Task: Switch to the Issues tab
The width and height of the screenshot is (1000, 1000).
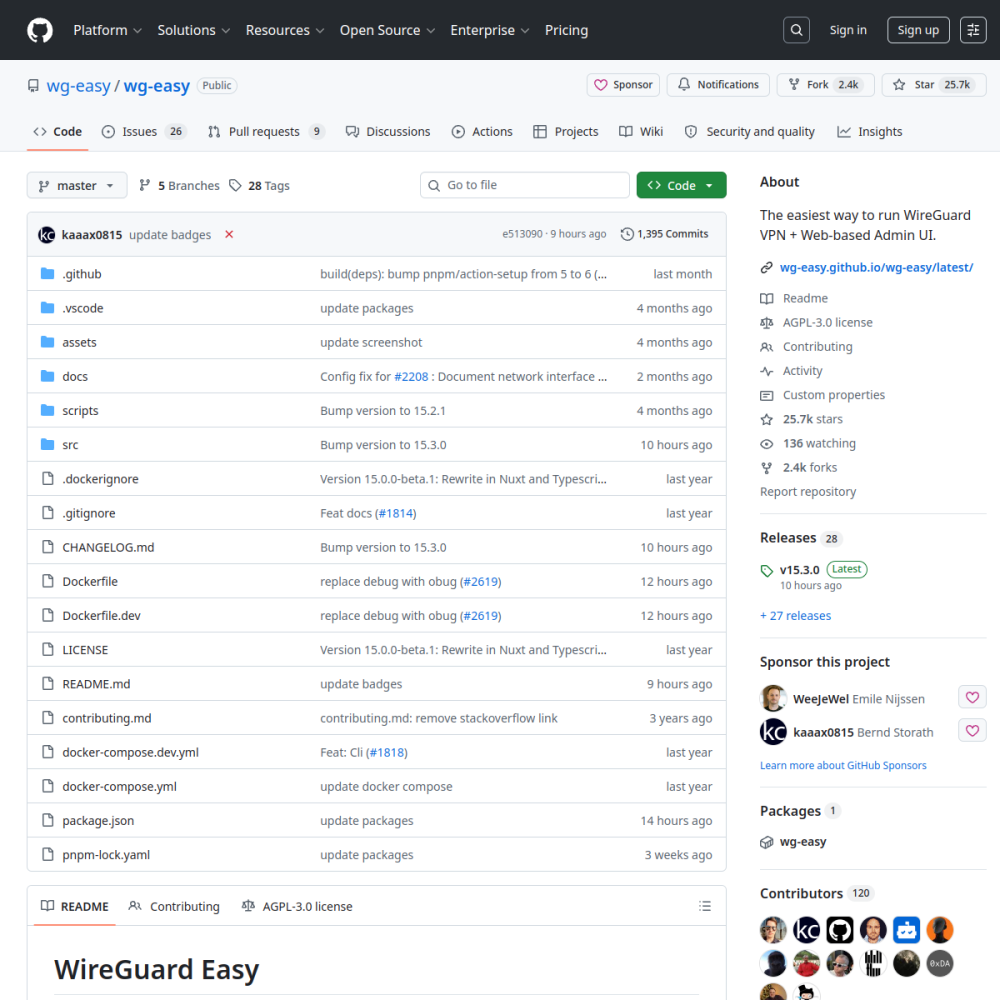Action: tap(143, 131)
